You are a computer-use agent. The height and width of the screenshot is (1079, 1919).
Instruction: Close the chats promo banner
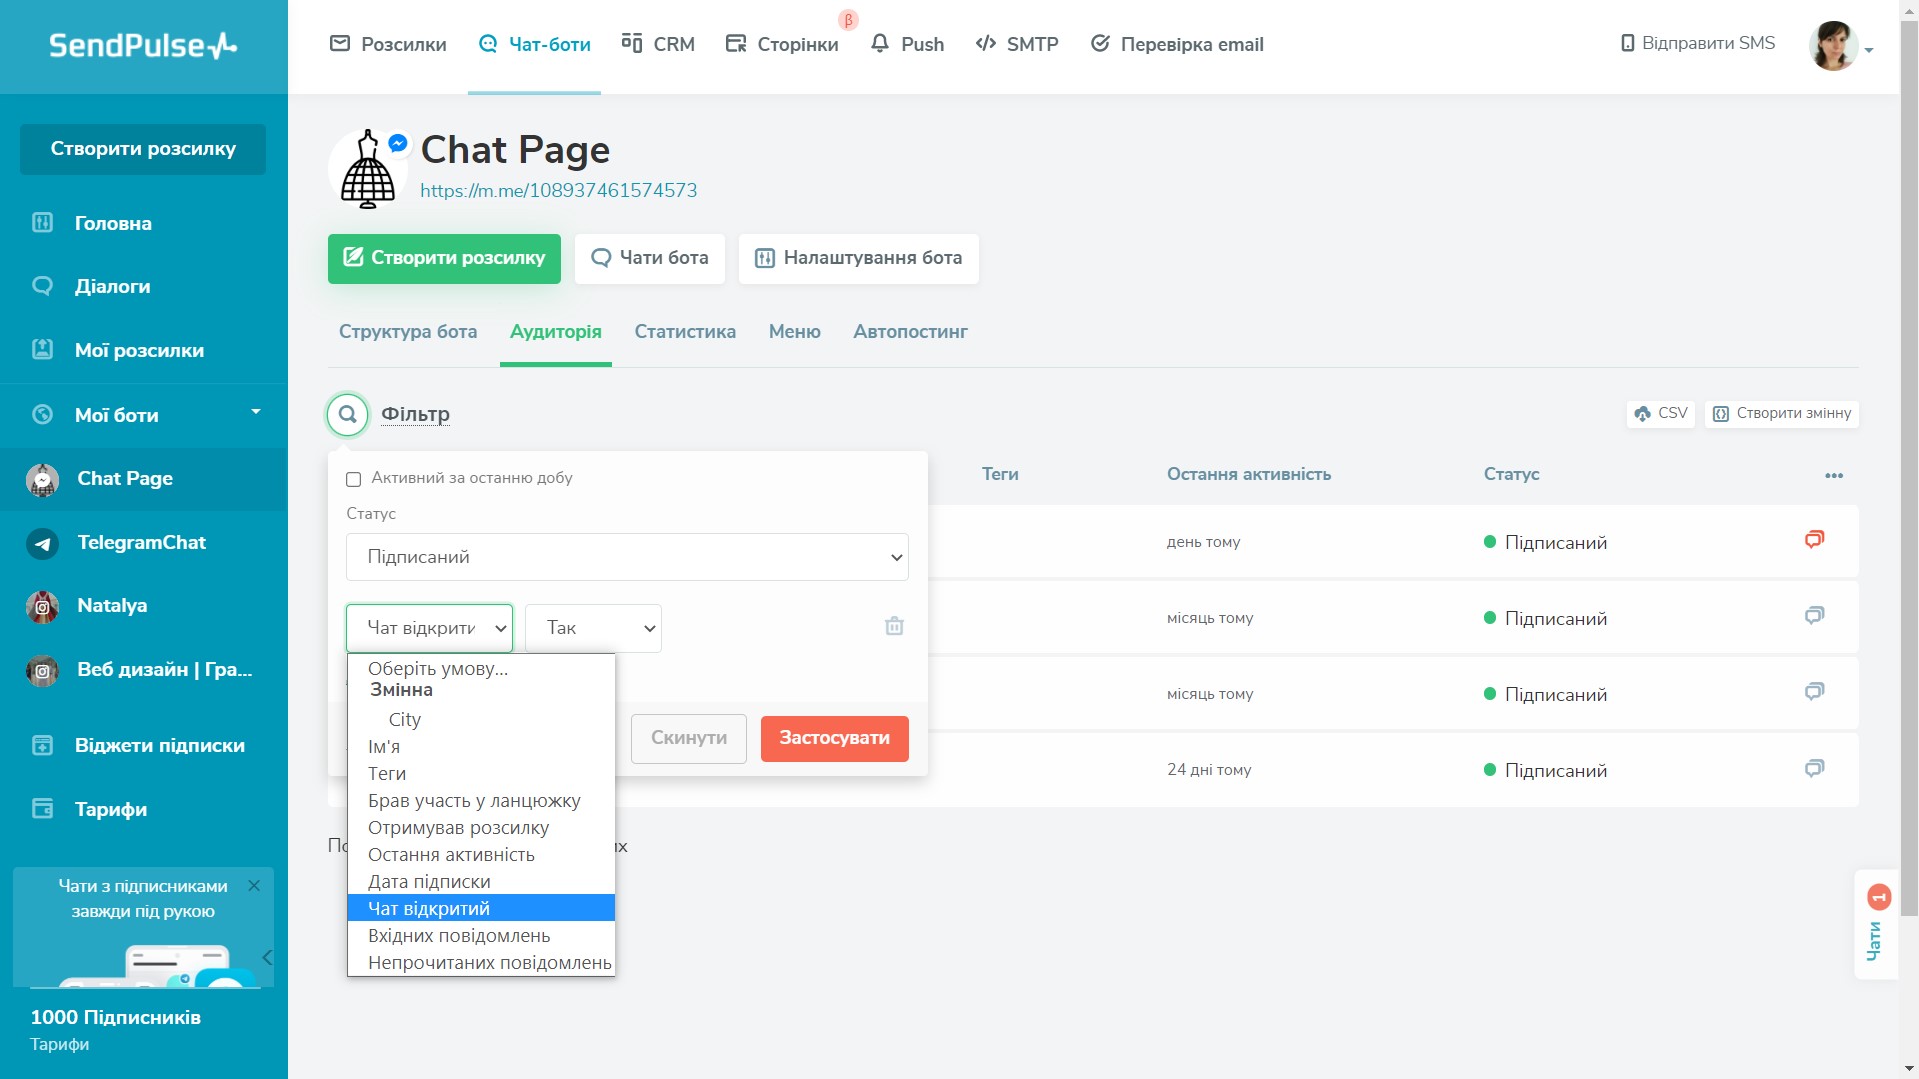pos(254,886)
